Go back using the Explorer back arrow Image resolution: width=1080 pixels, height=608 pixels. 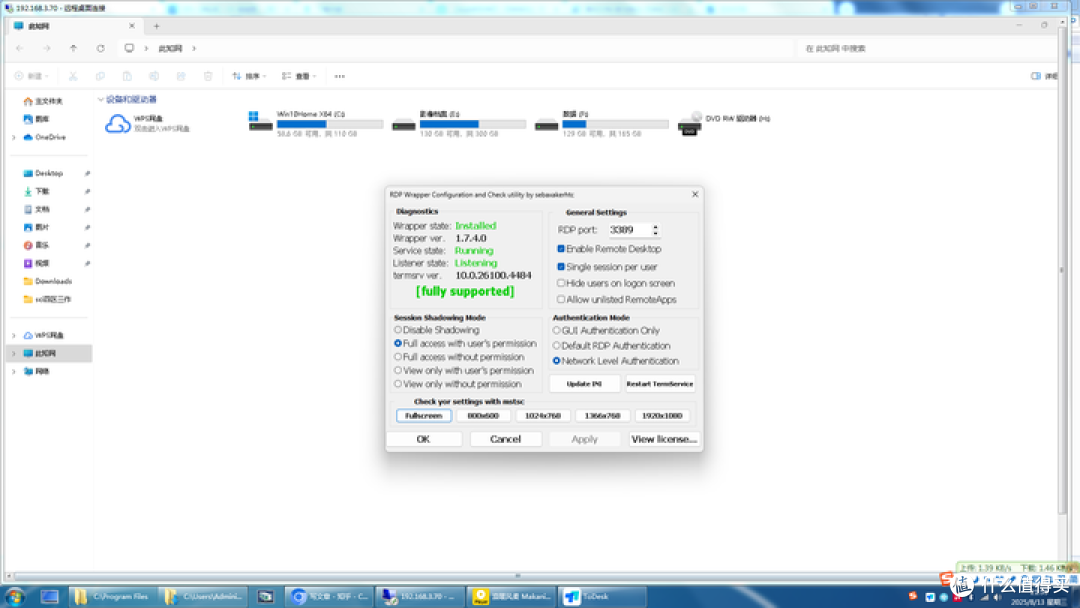[19, 48]
